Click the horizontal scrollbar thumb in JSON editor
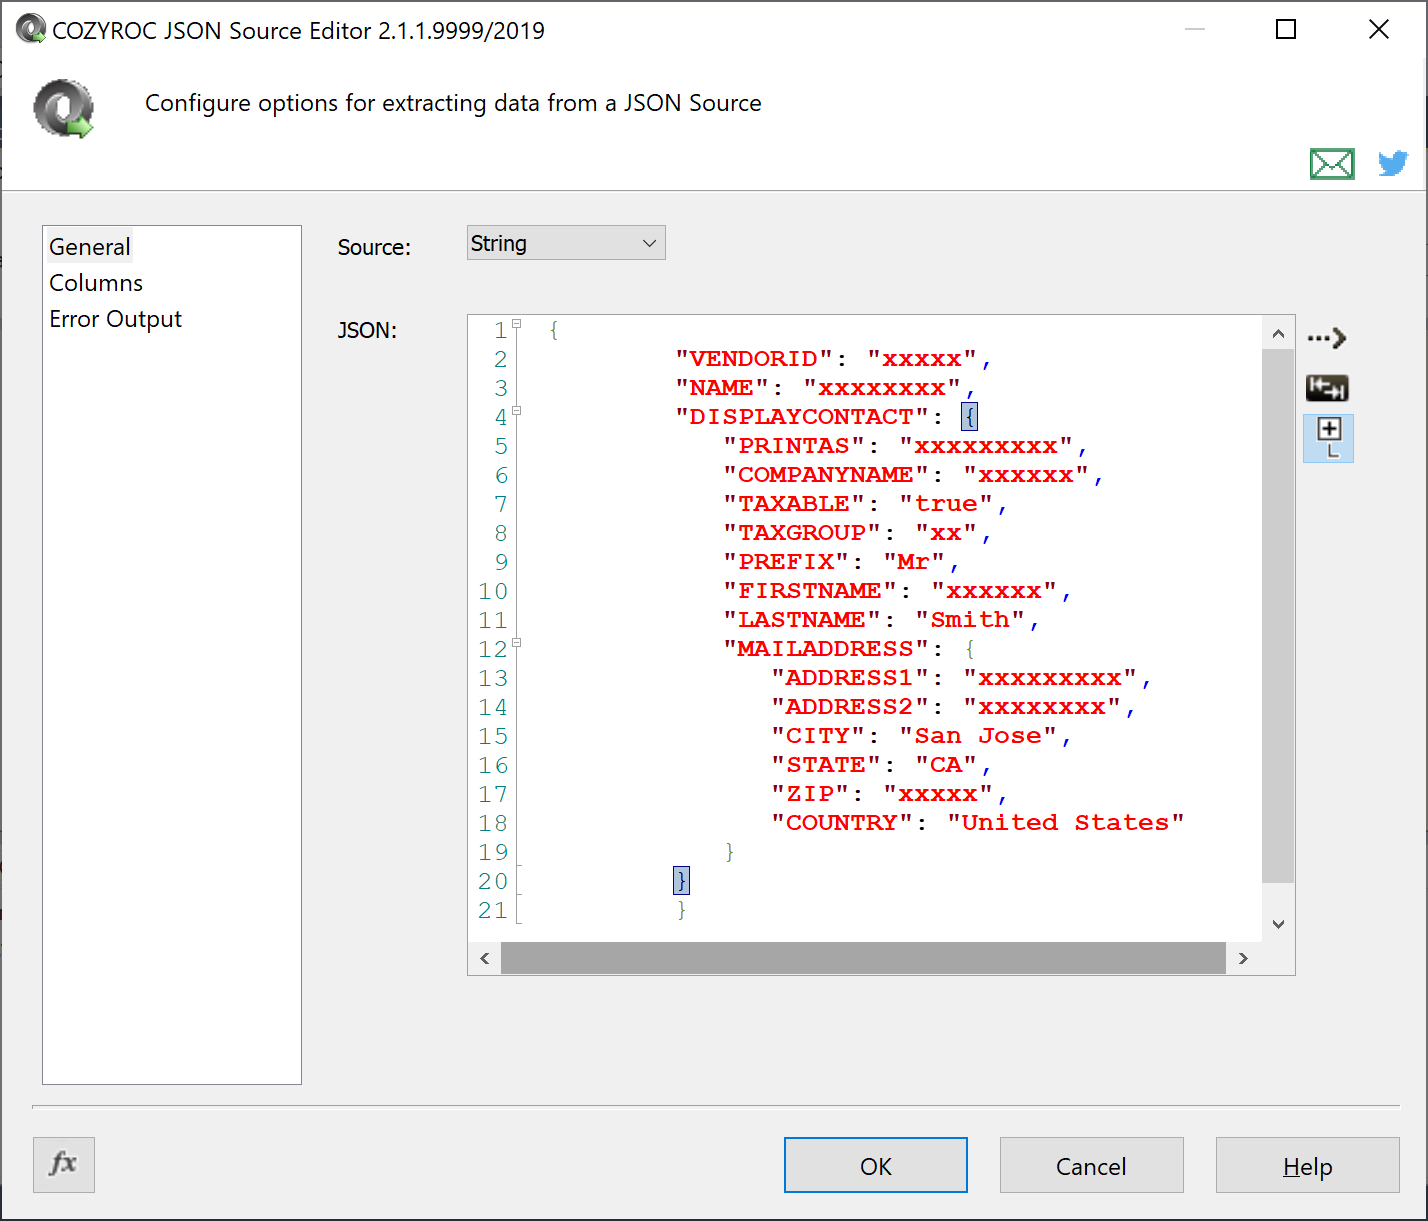The width and height of the screenshot is (1428, 1221). tap(863, 958)
